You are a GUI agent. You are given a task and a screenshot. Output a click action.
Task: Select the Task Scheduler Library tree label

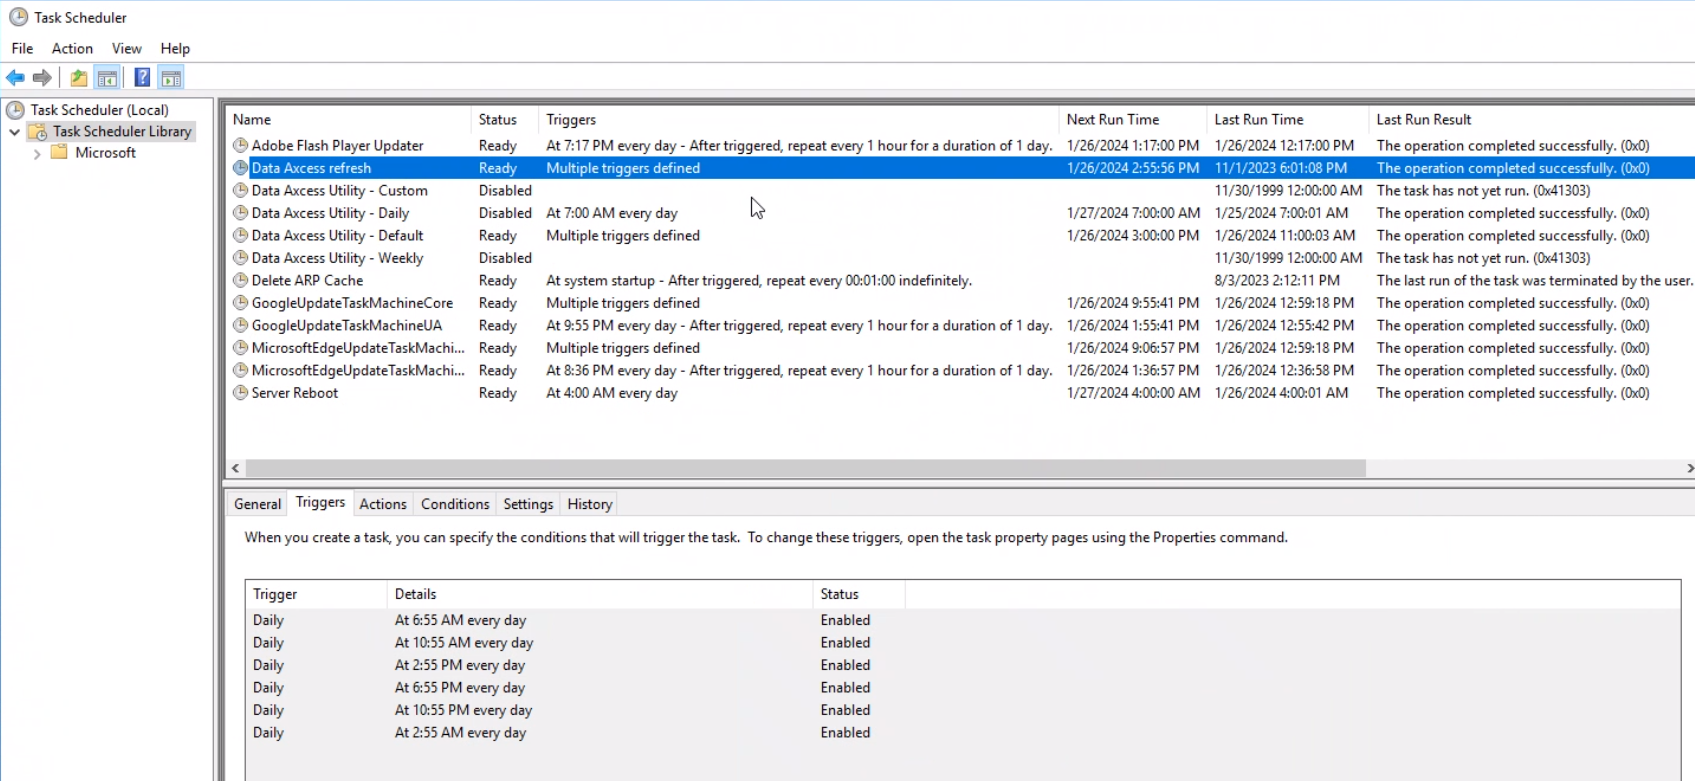pyautogui.click(x=122, y=131)
